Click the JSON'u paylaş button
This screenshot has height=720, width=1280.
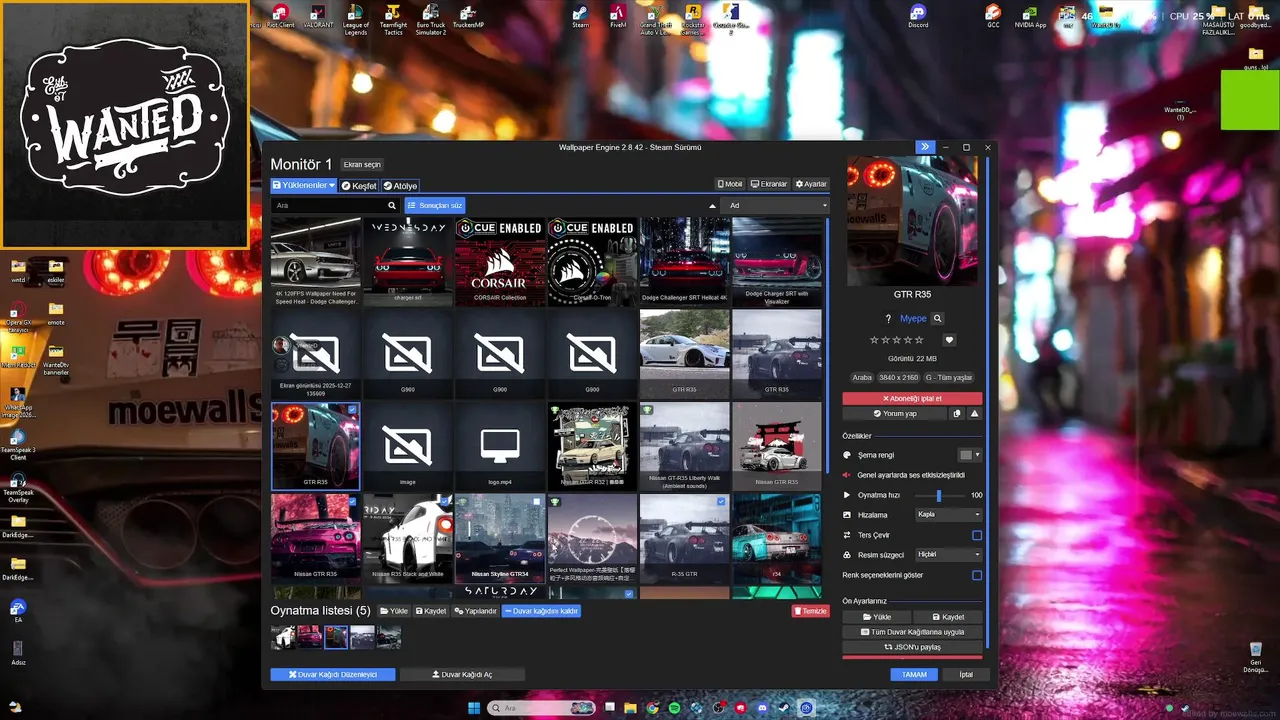tap(912, 647)
